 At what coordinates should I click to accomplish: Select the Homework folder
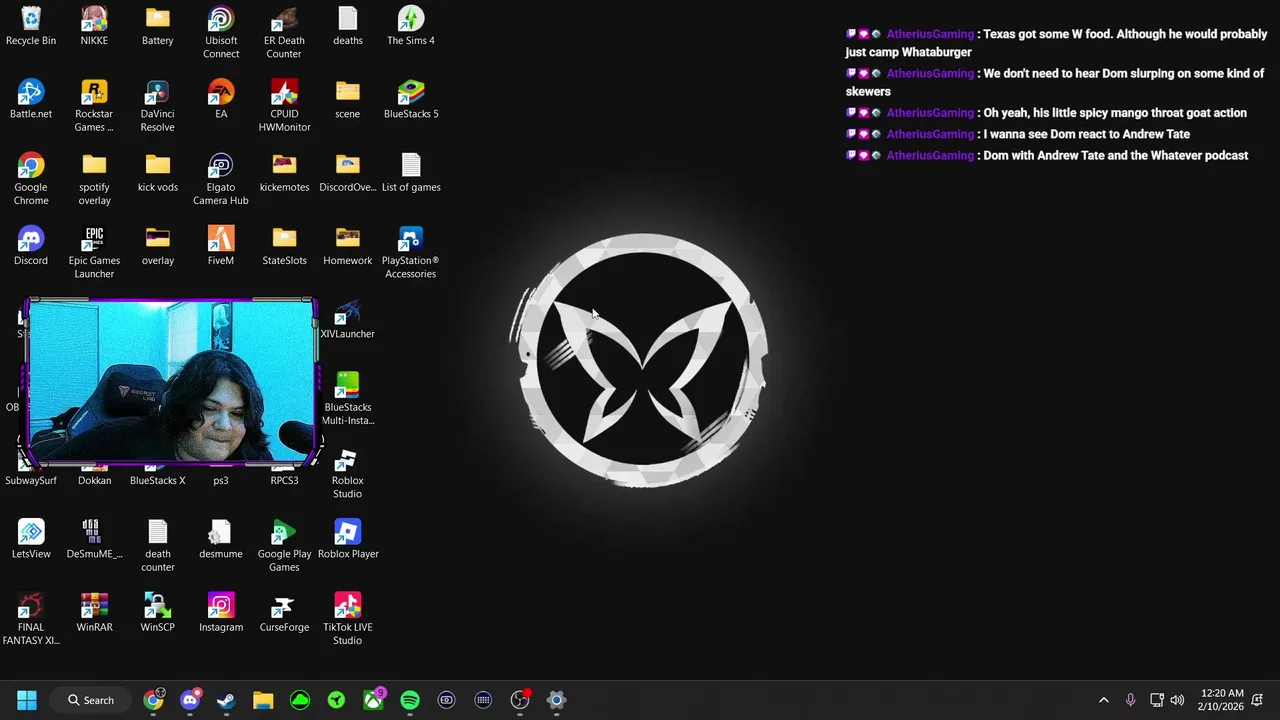coord(347,246)
